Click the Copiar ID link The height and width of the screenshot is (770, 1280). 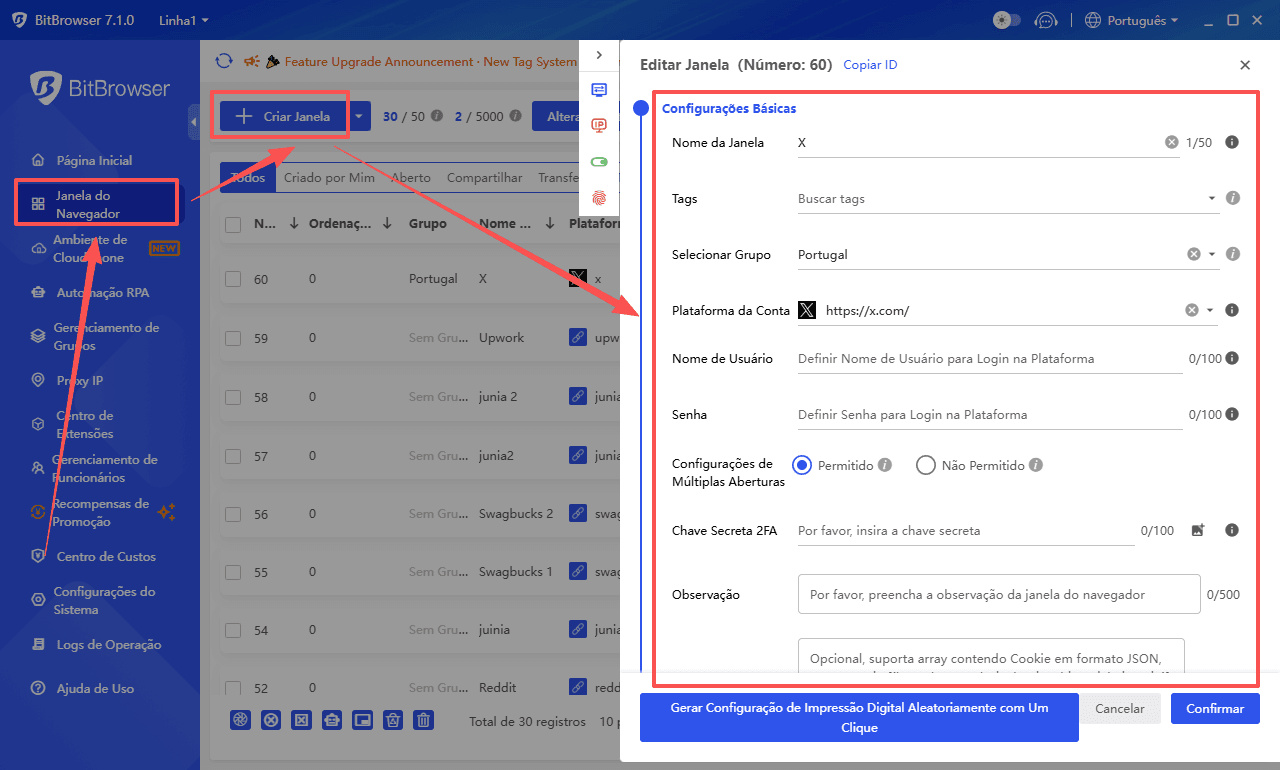coord(870,65)
